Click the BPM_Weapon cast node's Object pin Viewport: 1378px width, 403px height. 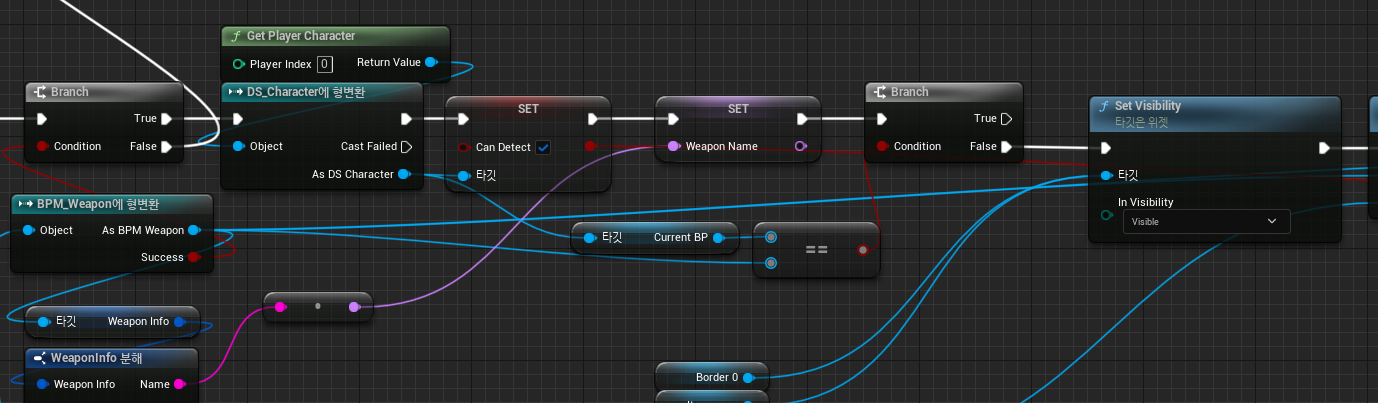28,230
